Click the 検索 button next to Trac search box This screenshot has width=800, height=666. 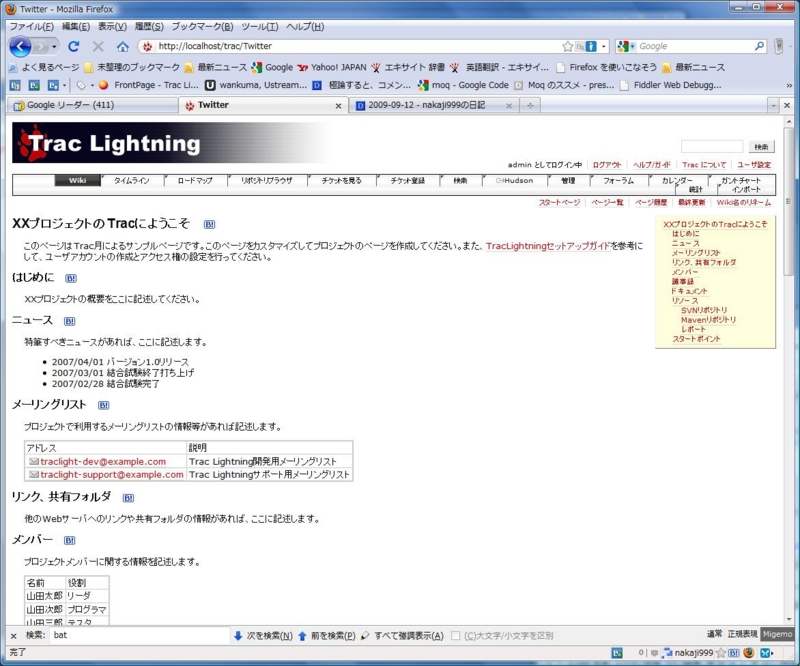(761, 147)
